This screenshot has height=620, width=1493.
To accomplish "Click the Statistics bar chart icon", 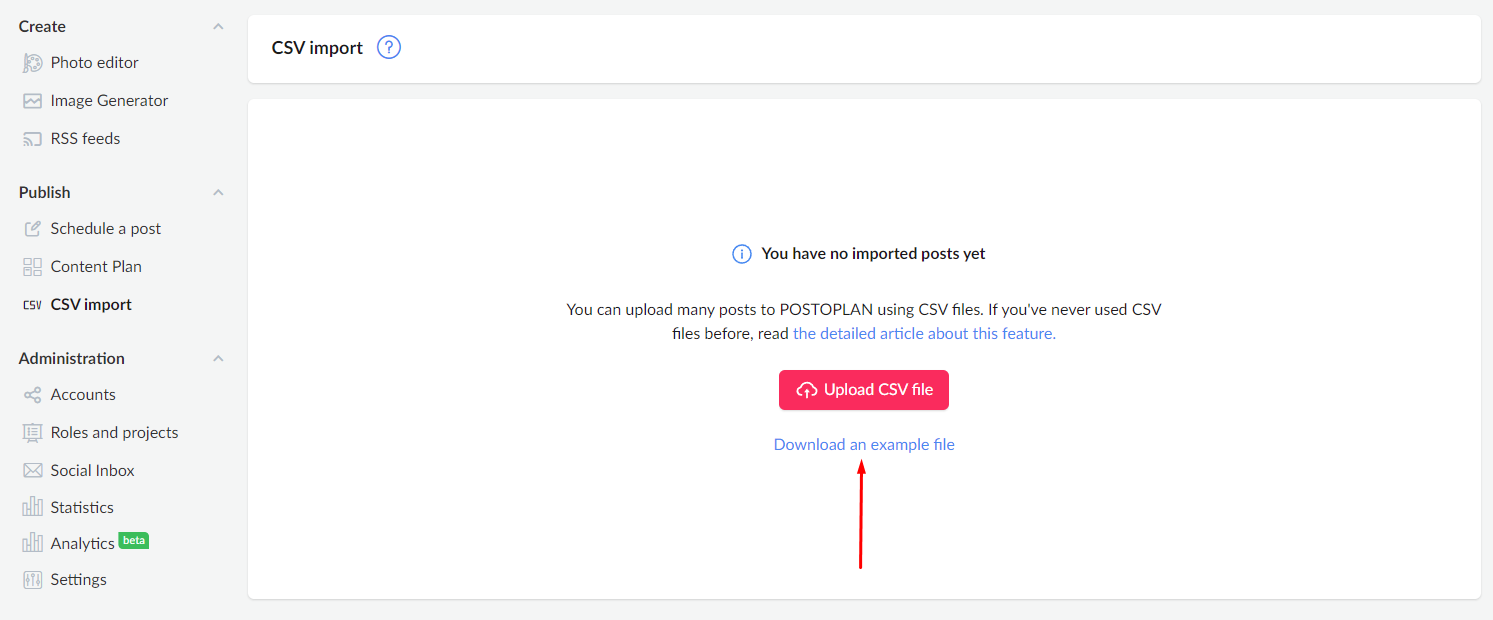I will point(33,507).
